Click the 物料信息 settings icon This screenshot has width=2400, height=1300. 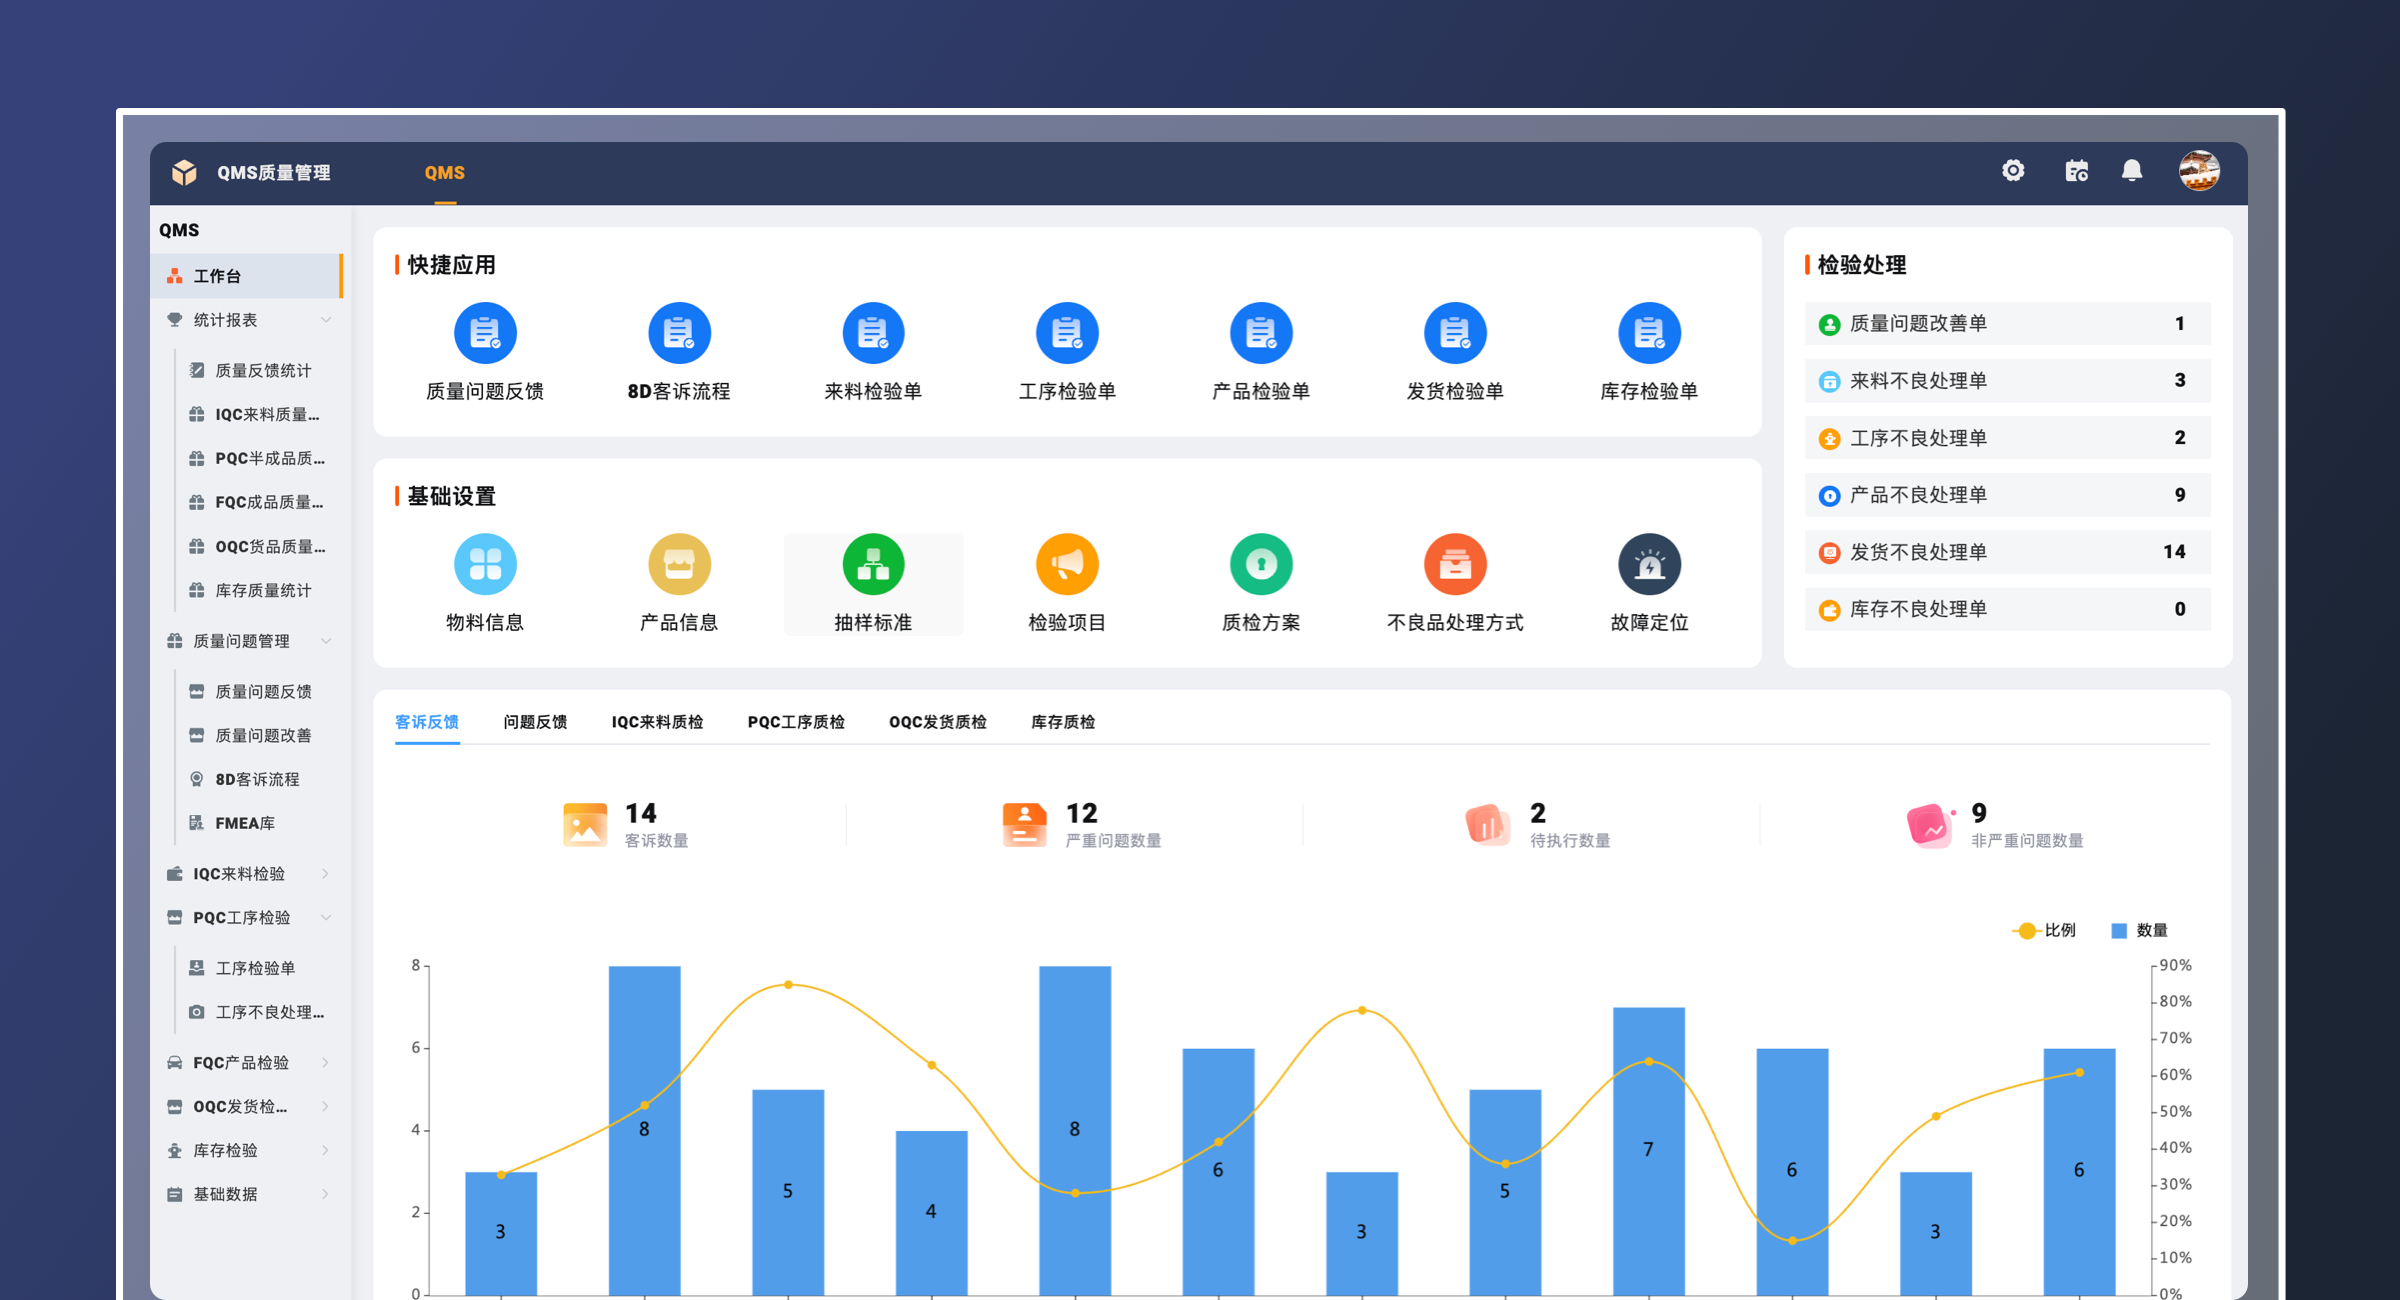tap(485, 564)
